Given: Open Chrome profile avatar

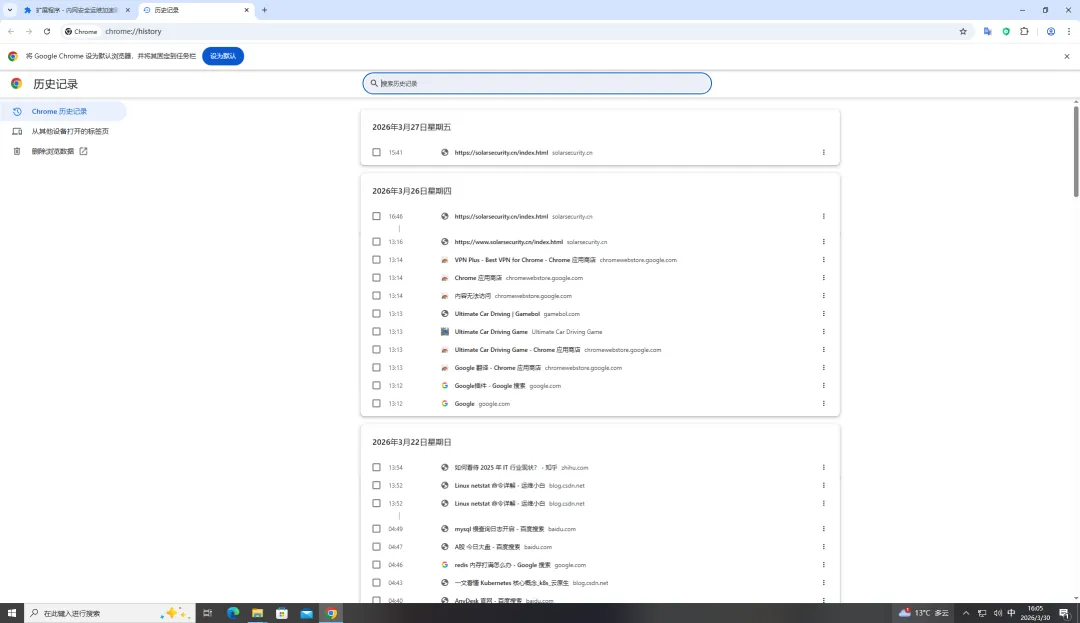Looking at the screenshot, I should point(1050,31).
